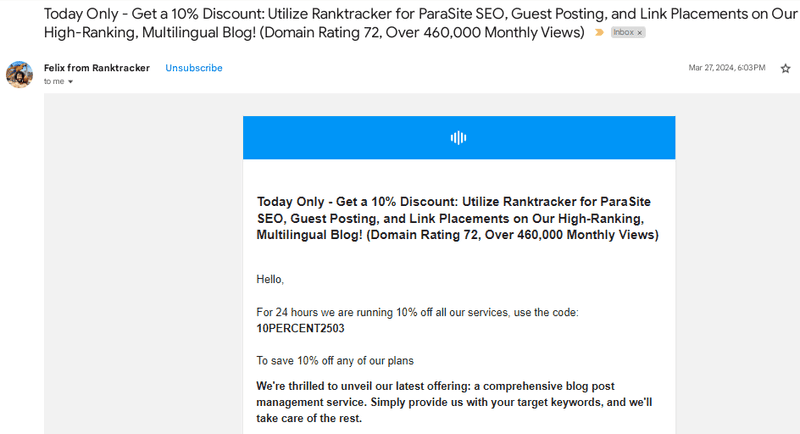Click the "Hello," greeting text
The width and height of the screenshot is (800, 434).
click(x=270, y=279)
